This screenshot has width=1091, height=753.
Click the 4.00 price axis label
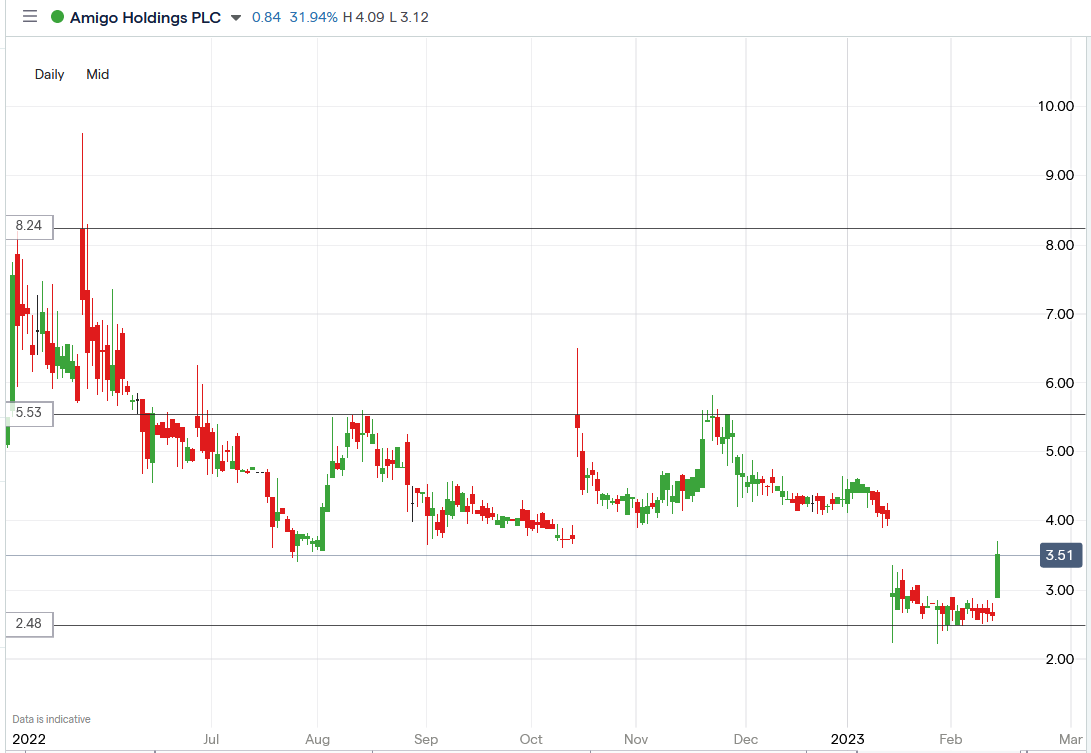1059,520
